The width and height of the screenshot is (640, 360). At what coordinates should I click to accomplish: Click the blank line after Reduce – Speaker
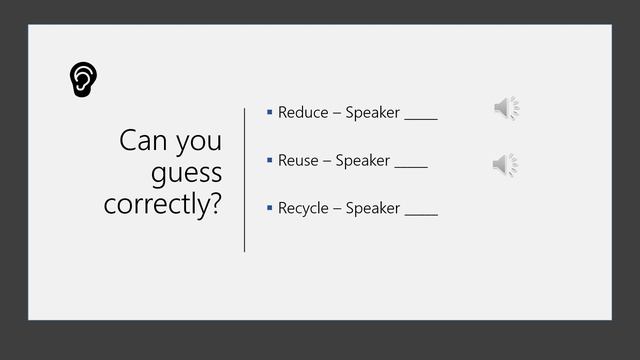pos(421,119)
